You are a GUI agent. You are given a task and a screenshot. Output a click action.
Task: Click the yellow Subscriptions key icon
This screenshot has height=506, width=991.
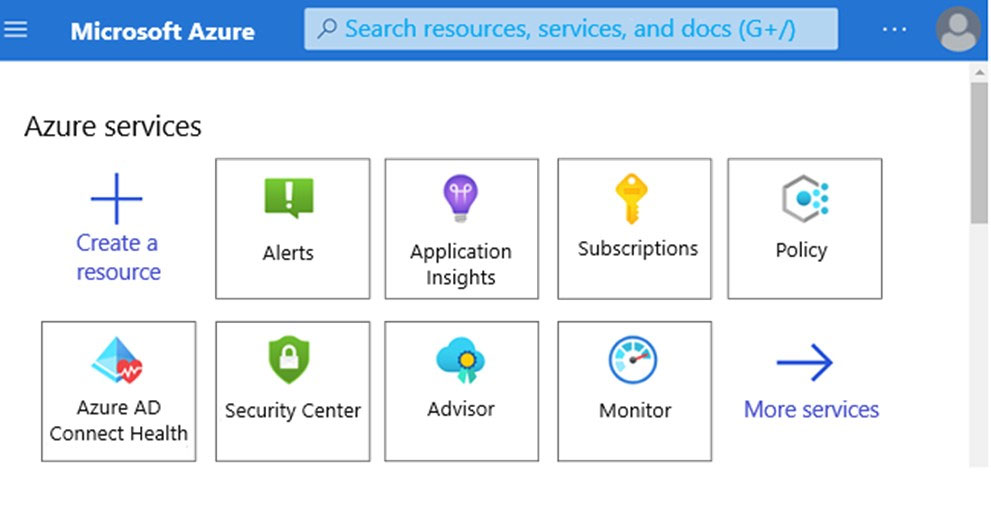(632, 198)
